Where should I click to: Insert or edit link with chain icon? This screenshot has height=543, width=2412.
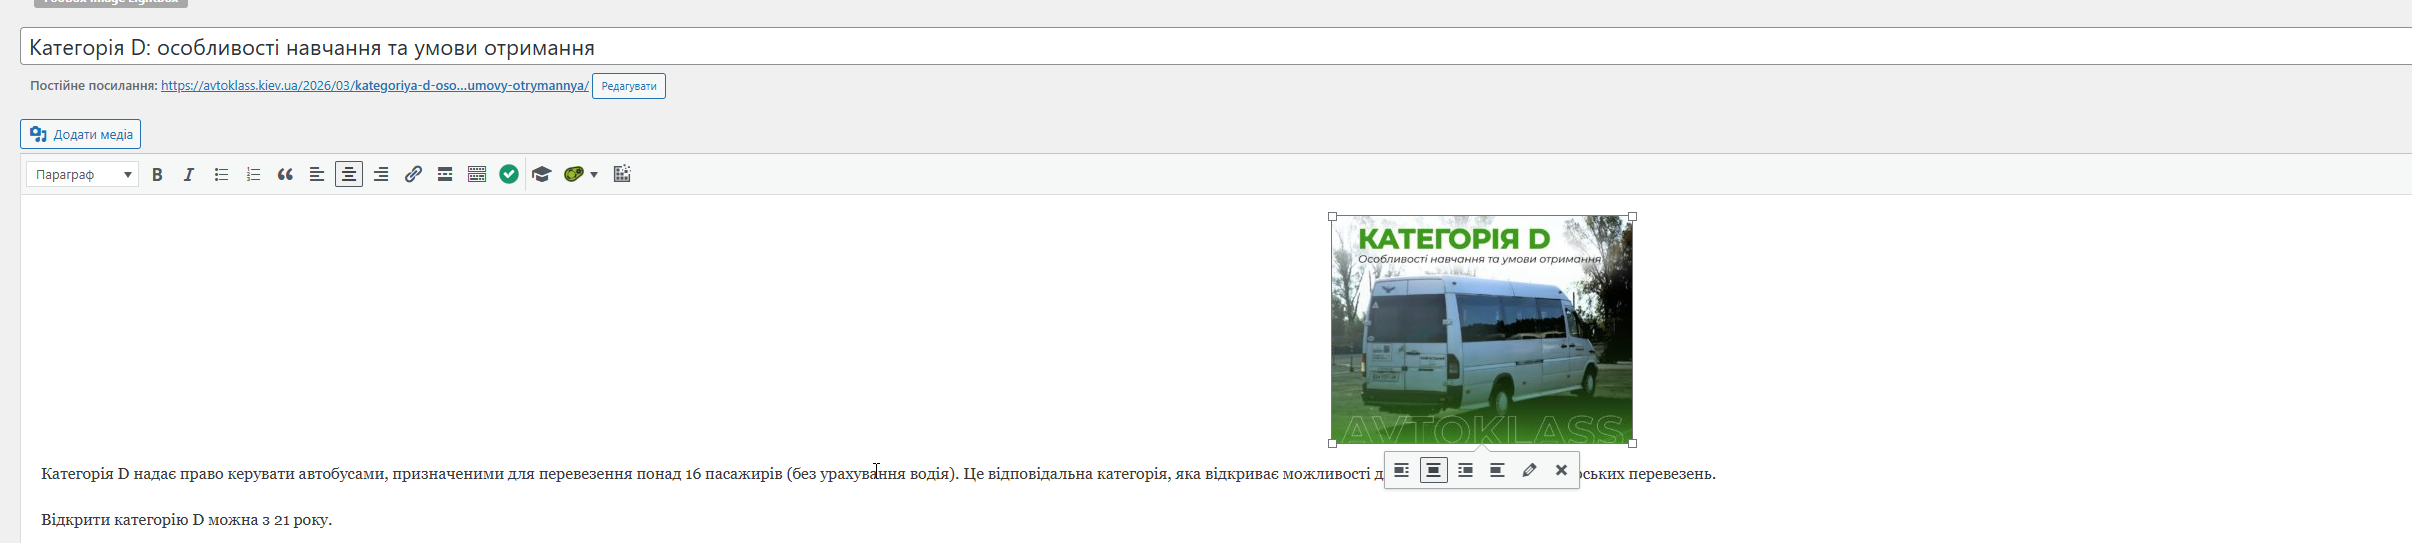[413, 174]
